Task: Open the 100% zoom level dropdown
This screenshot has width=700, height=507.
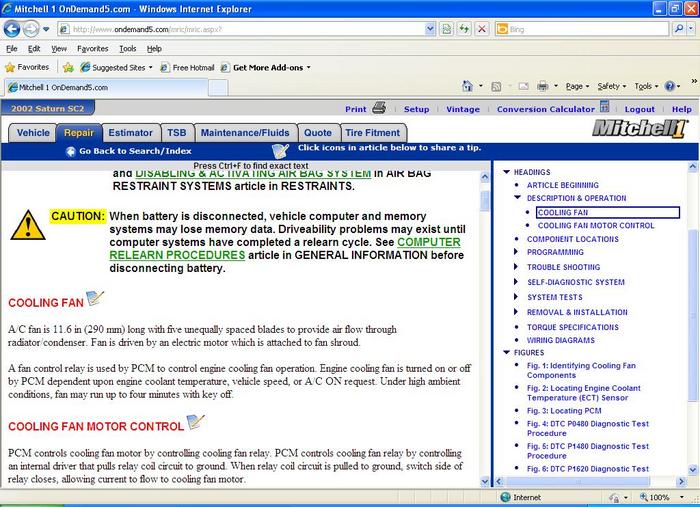Action: point(682,497)
